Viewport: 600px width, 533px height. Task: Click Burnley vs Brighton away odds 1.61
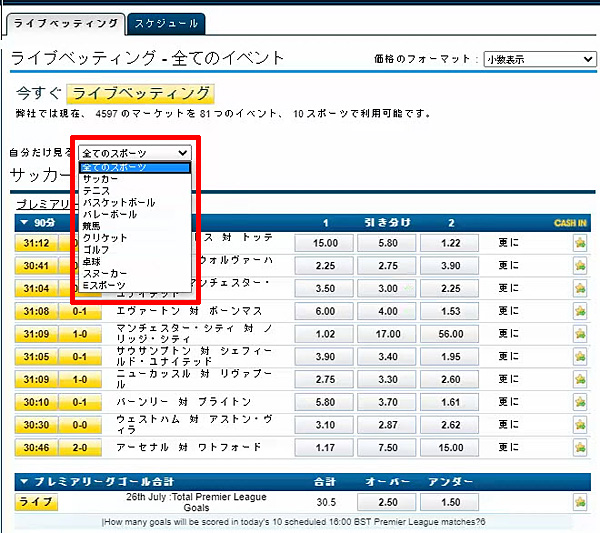click(450, 402)
